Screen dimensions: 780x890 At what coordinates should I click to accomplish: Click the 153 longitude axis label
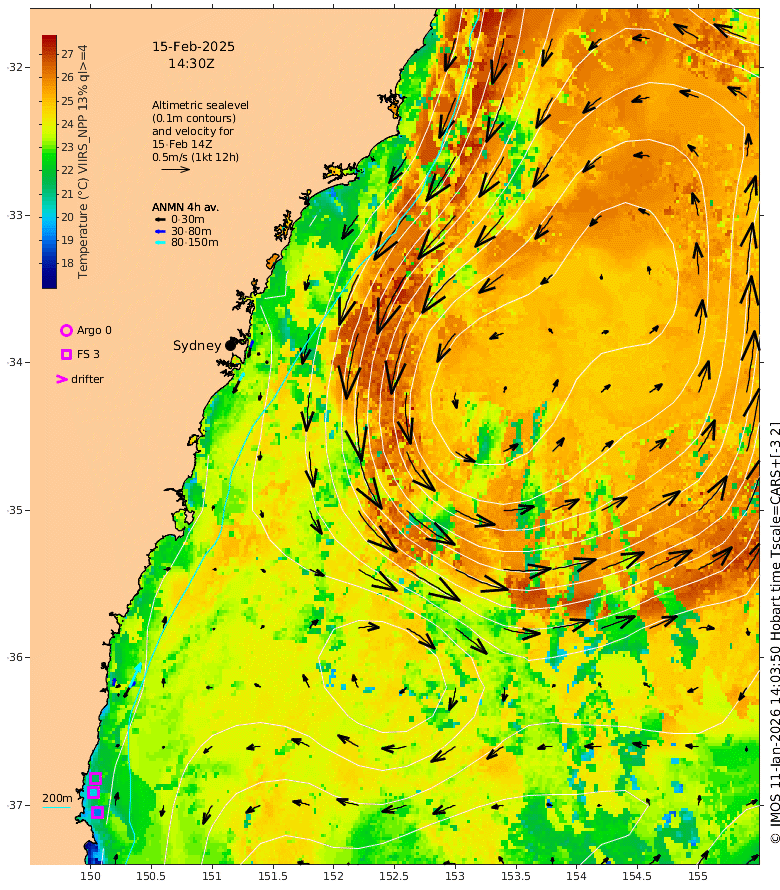455,876
